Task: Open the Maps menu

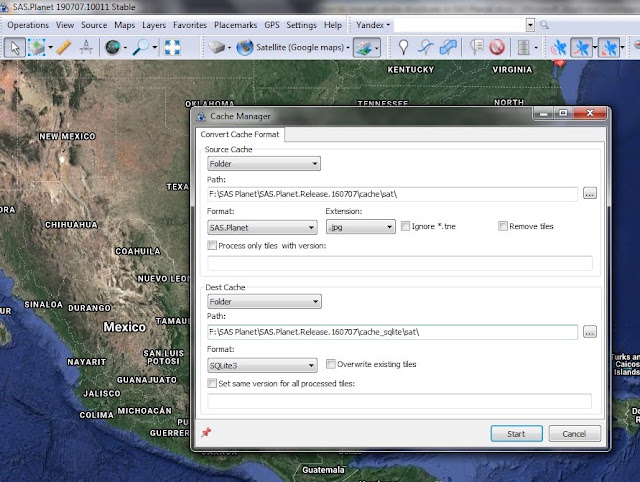Action: pyautogui.click(x=124, y=25)
